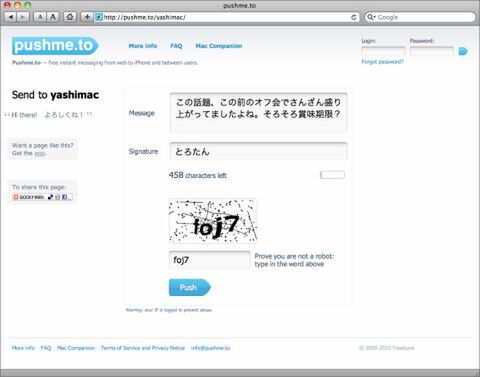This screenshot has height=377, width=480.
Task: Open the home page via the house icon
Action: (70, 17)
